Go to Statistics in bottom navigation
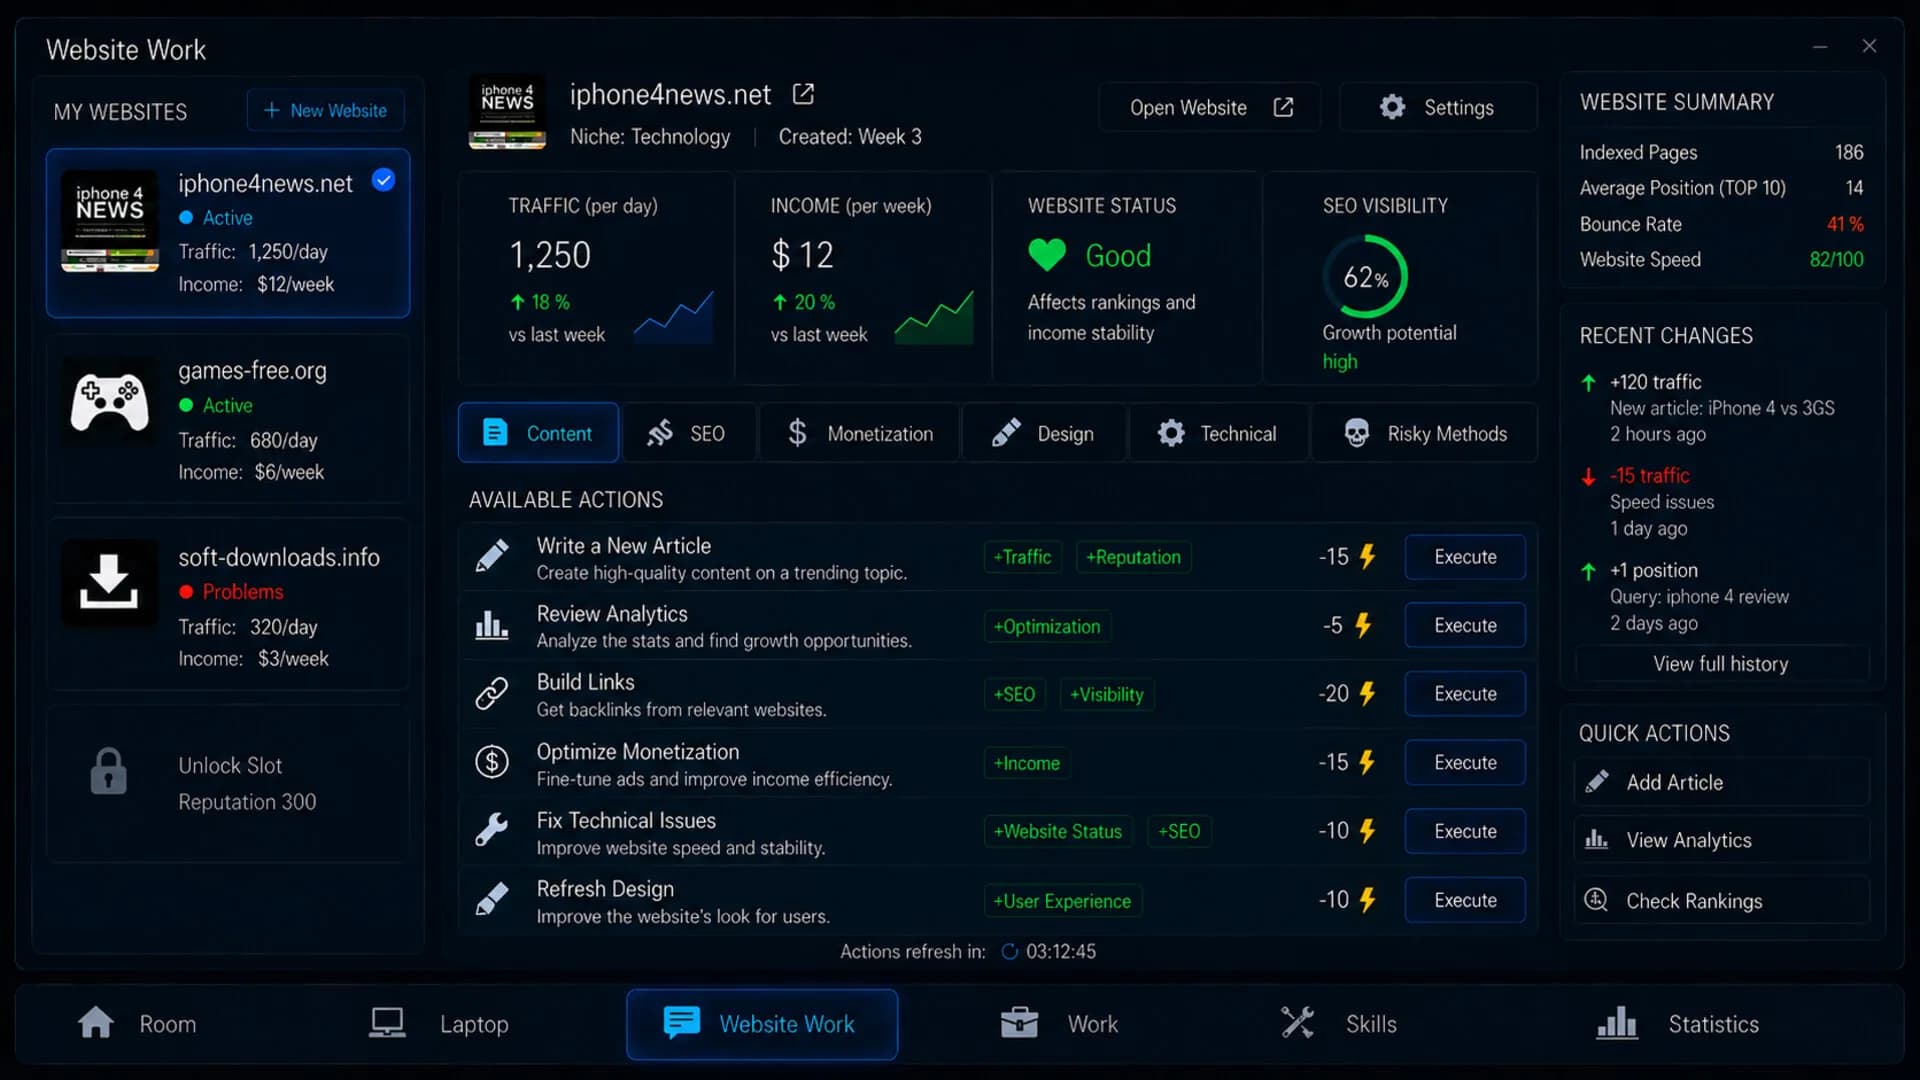Screen dimensions: 1920x1080 (1678, 1024)
